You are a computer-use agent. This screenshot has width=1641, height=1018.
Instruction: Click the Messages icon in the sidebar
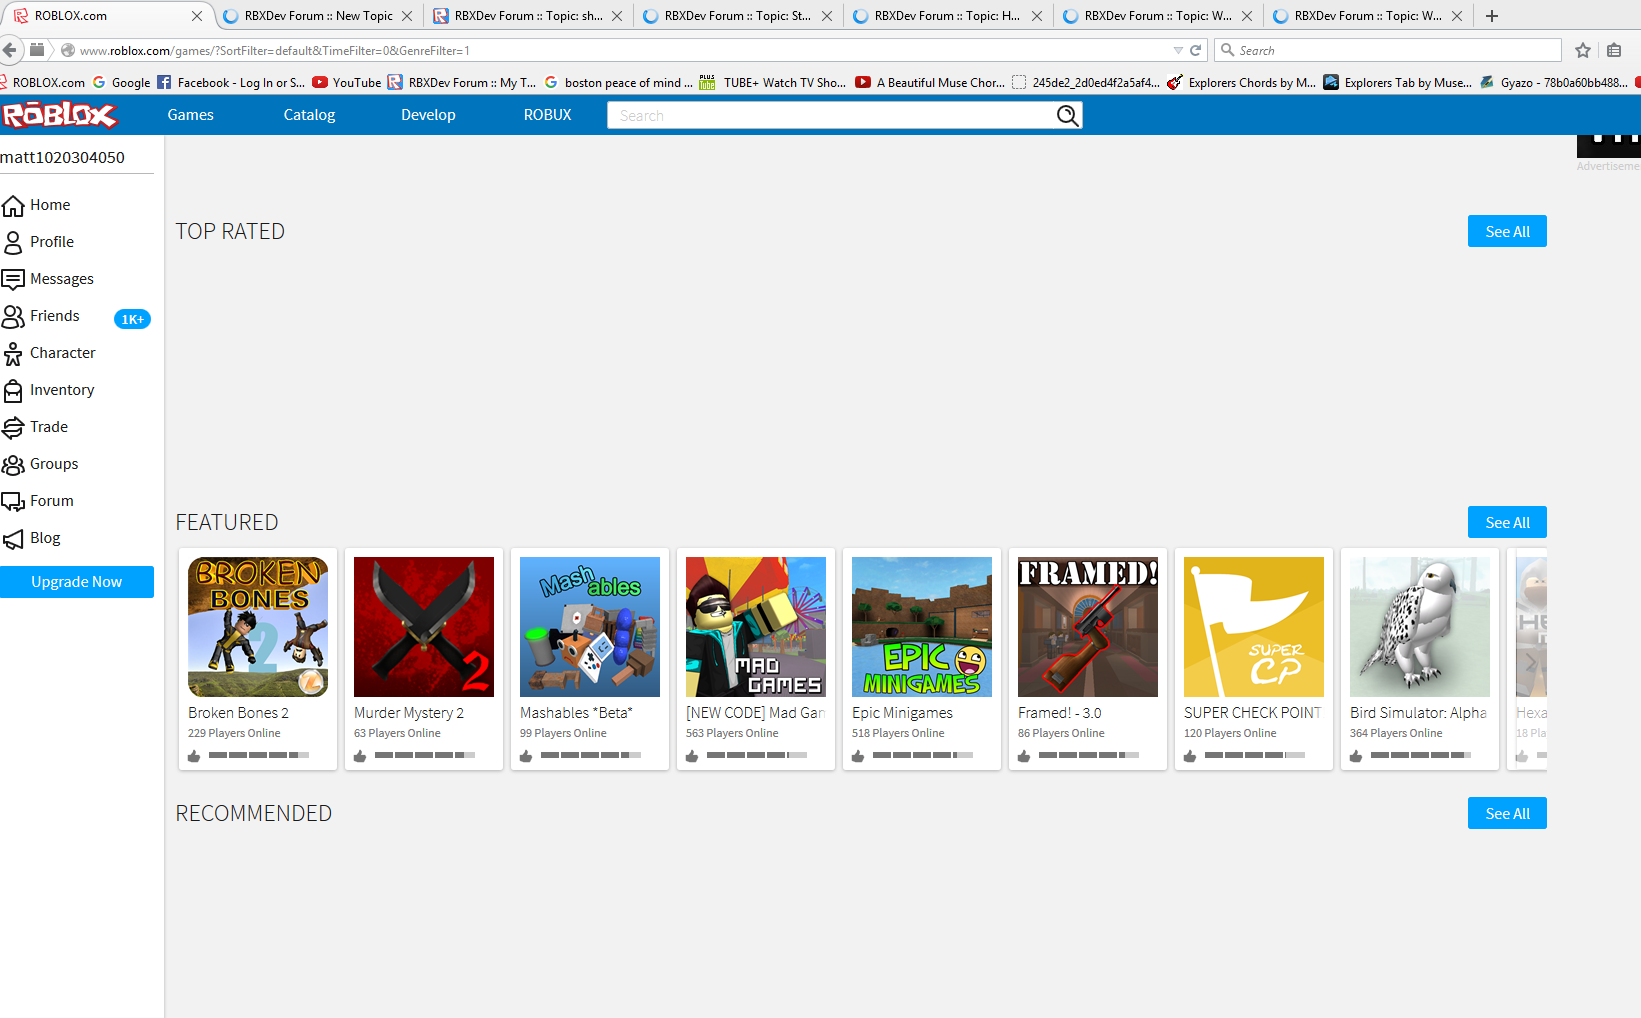(13, 279)
